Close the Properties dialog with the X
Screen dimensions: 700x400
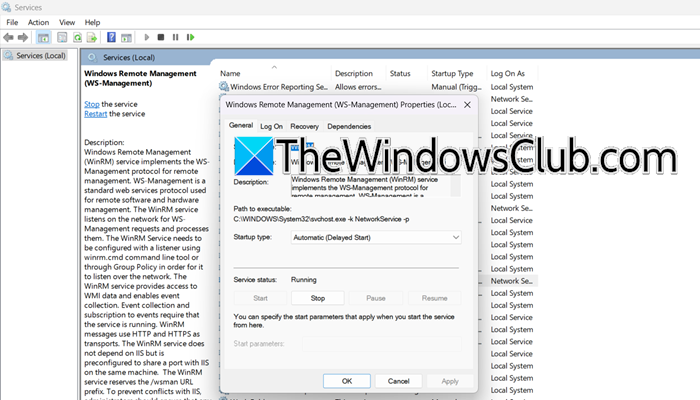467,105
